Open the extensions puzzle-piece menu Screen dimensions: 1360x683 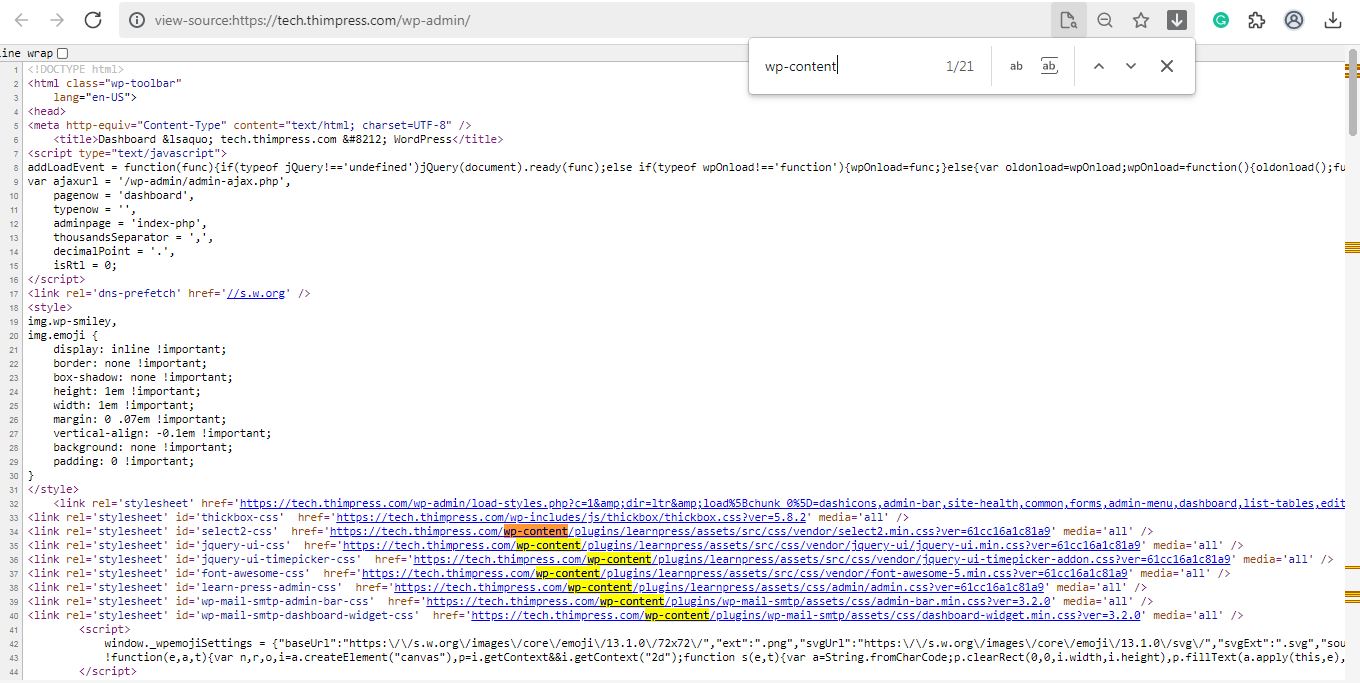[1256, 19]
